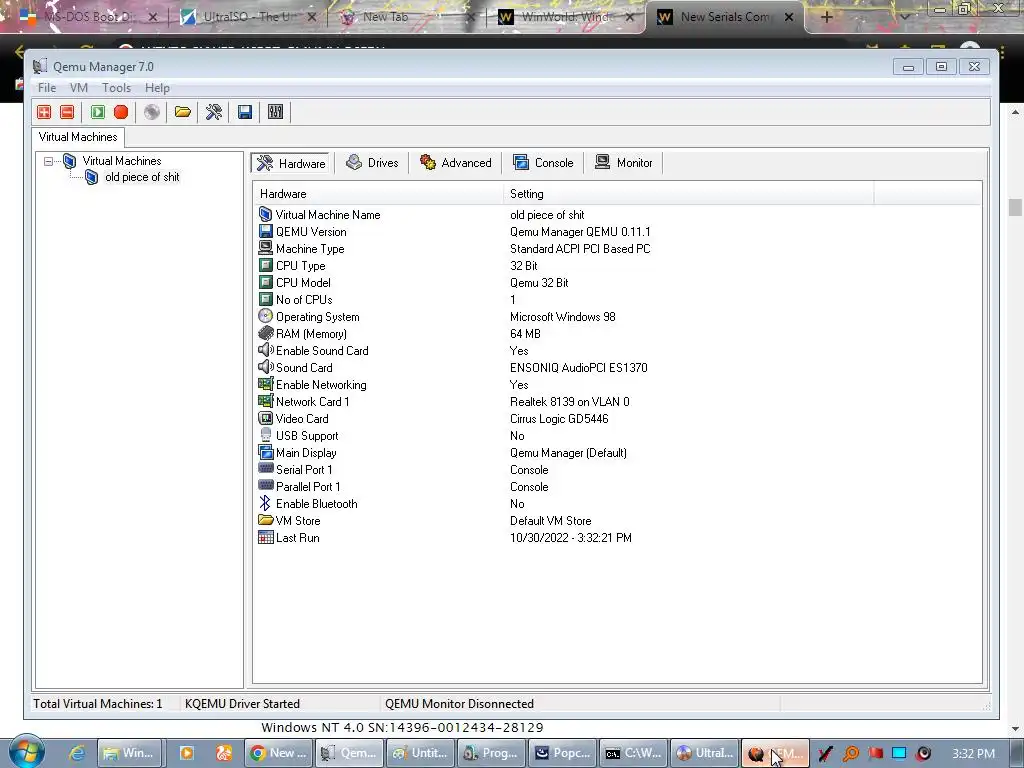Open the Tools menu
Viewport: 1024px width, 768px height.
coord(116,88)
